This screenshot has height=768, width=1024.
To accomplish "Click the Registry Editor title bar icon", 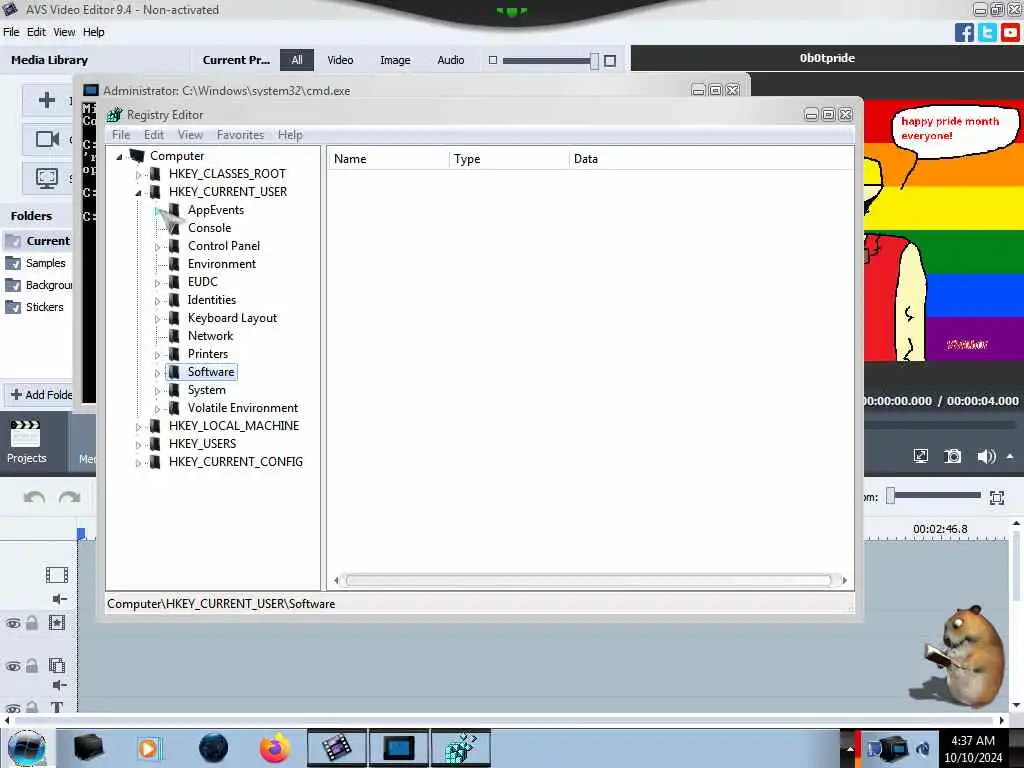I will (x=115, y=114).
